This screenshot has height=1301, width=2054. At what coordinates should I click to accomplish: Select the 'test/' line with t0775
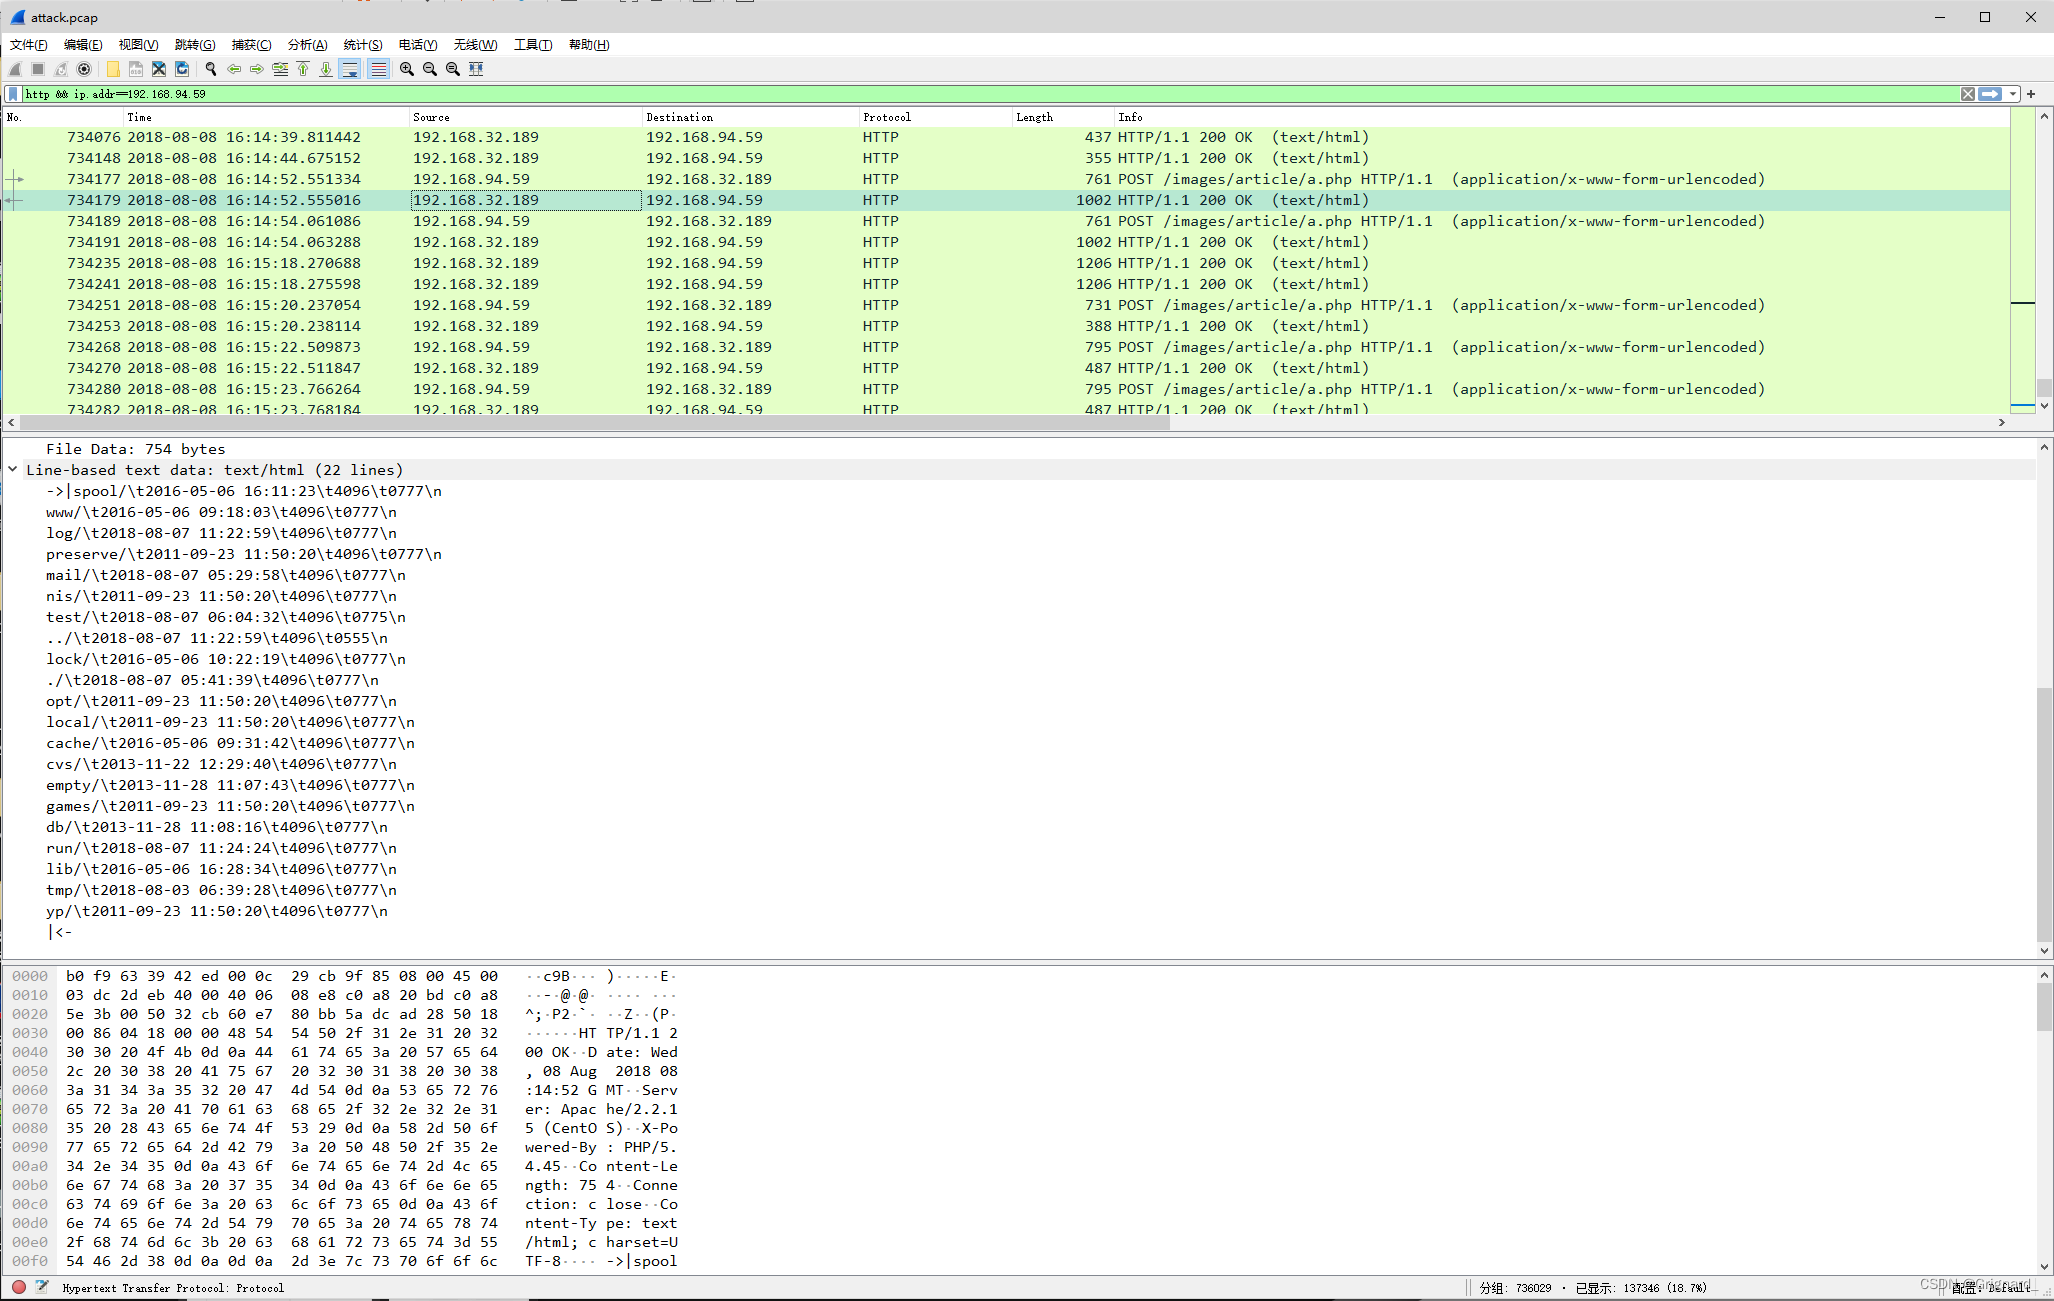(225, 617)
